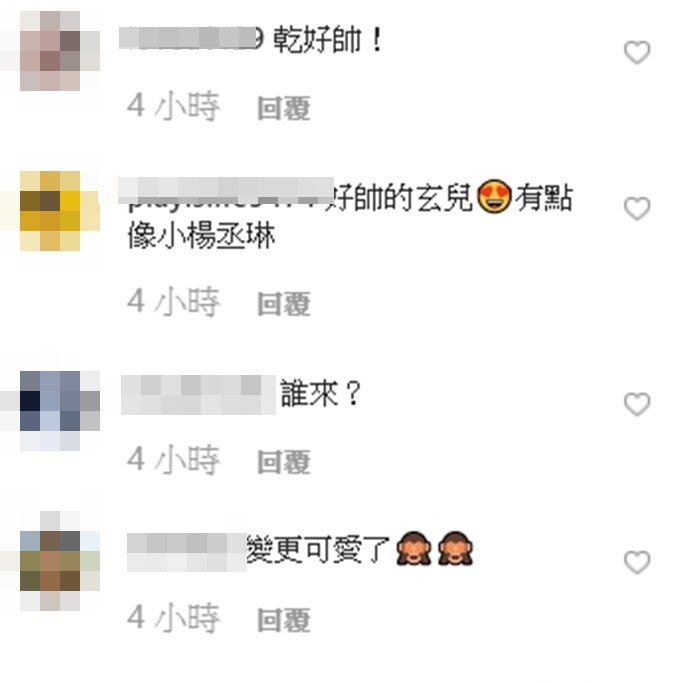Select the blurred username before 變更可愛了
This screenshot has height=684, width=700.
[x=187, y=552]
